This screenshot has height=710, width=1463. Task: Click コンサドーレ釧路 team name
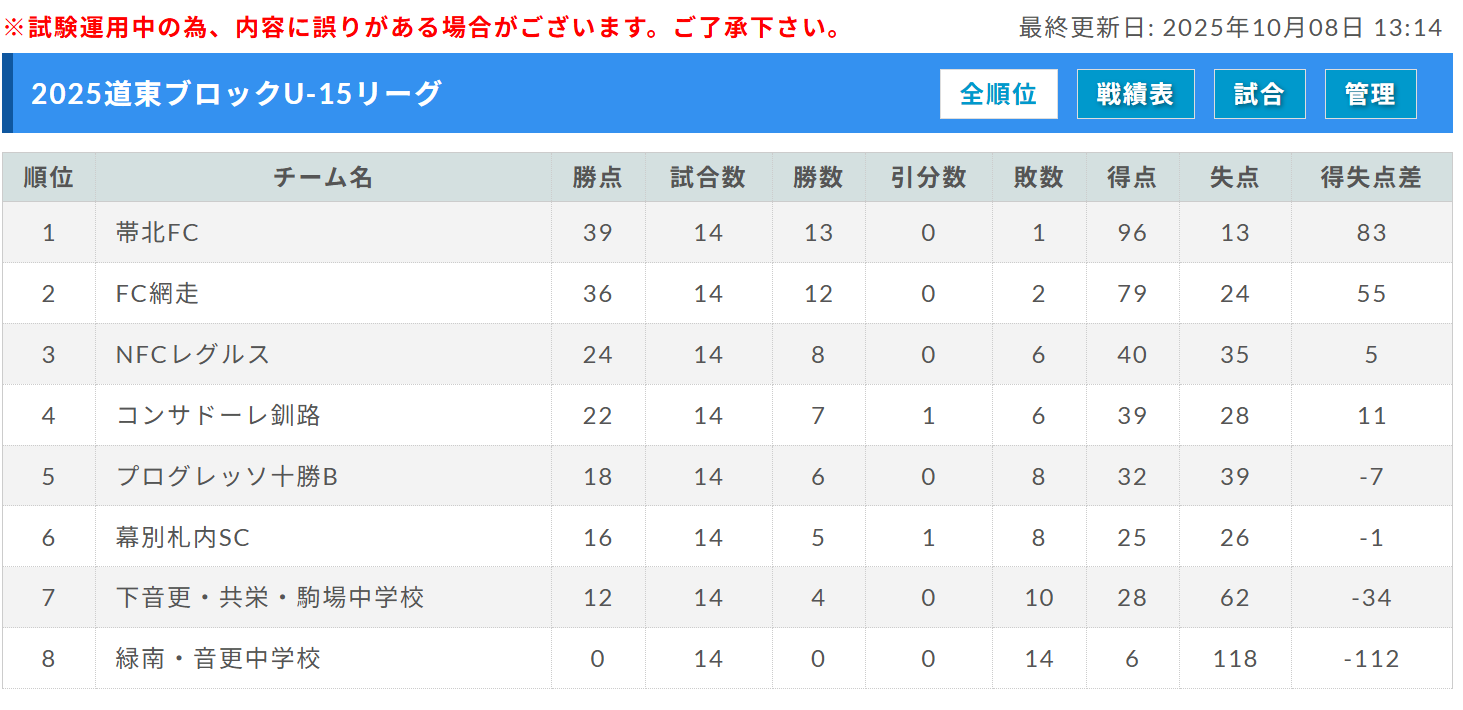coord(218,416)
